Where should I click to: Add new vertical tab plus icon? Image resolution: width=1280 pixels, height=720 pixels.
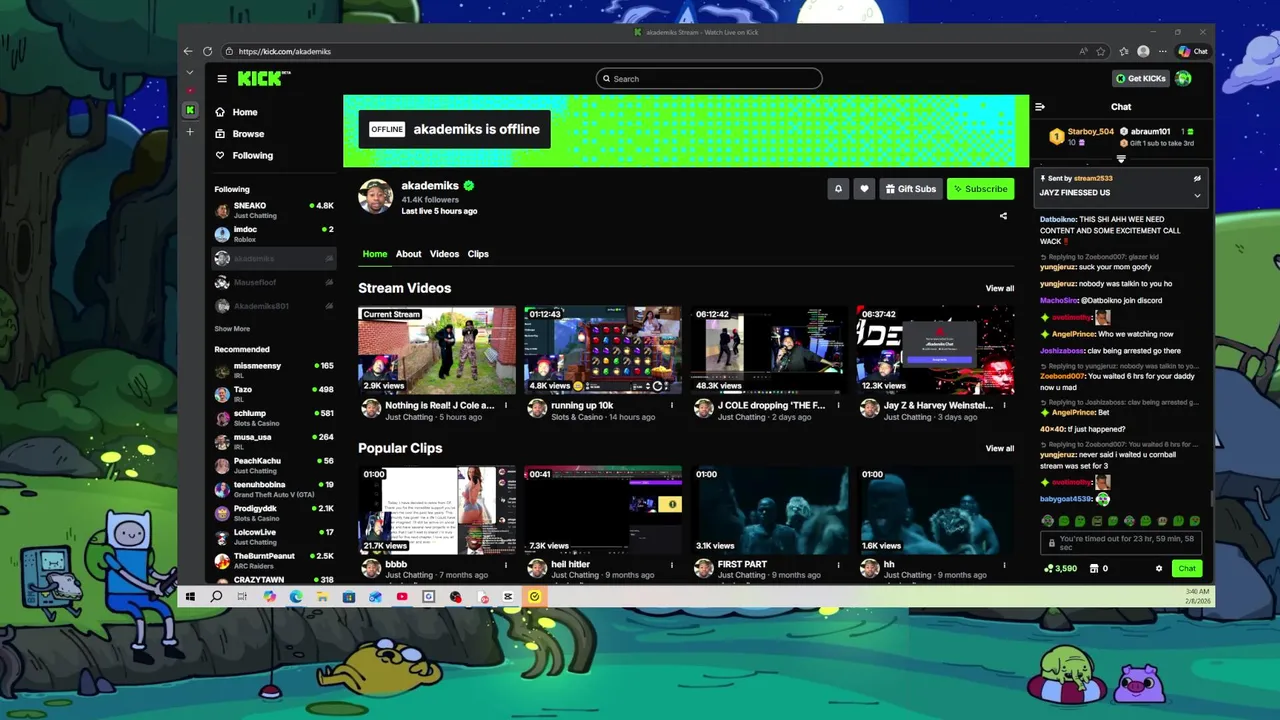[190, 132]
